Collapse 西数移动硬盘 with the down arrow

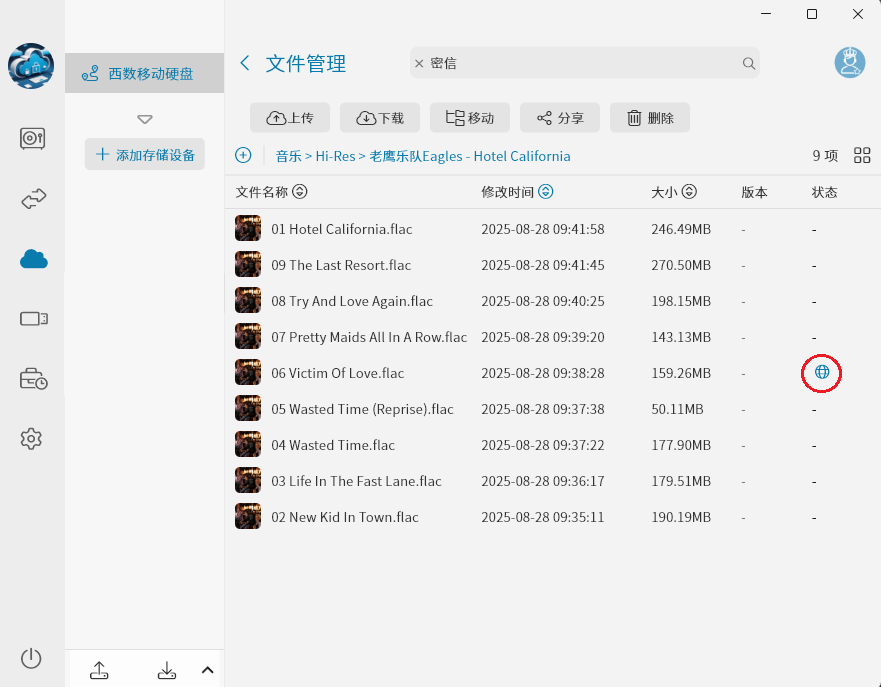pos(144,118)
